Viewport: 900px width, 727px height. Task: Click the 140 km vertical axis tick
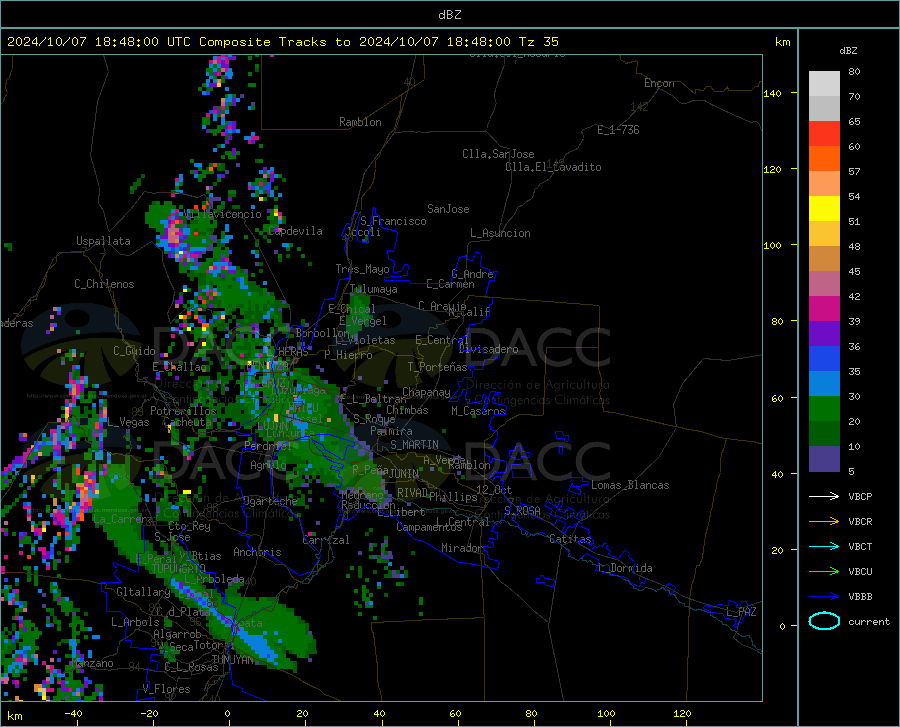(x=773, y=93)
